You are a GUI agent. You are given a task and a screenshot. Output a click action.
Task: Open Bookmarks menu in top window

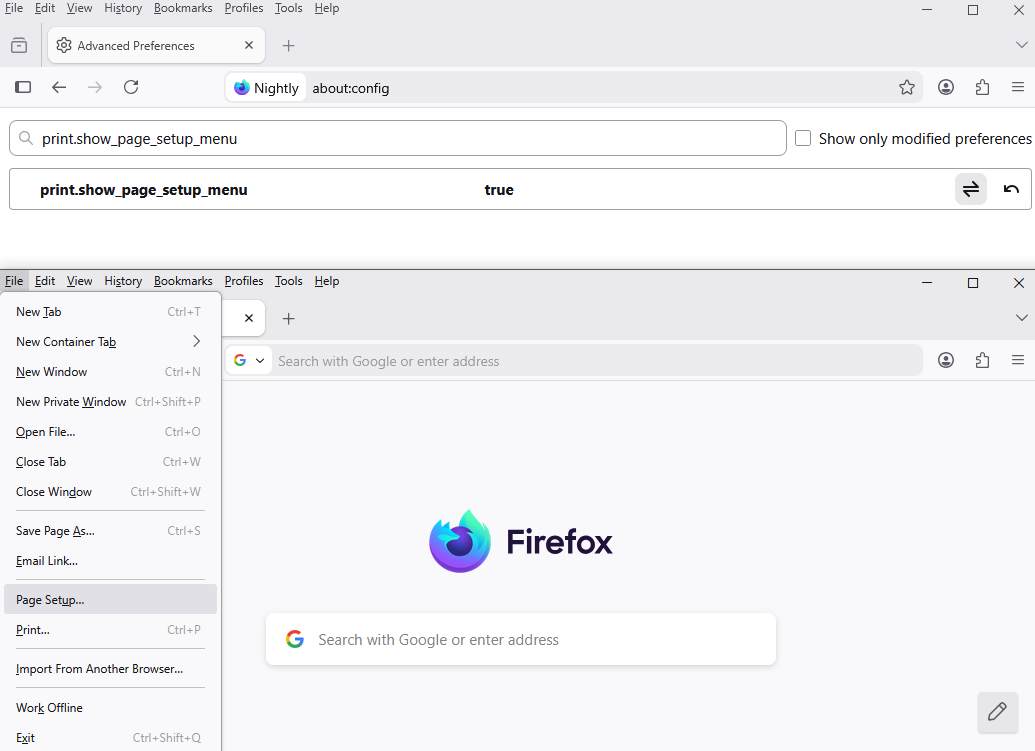click(183, 8)
